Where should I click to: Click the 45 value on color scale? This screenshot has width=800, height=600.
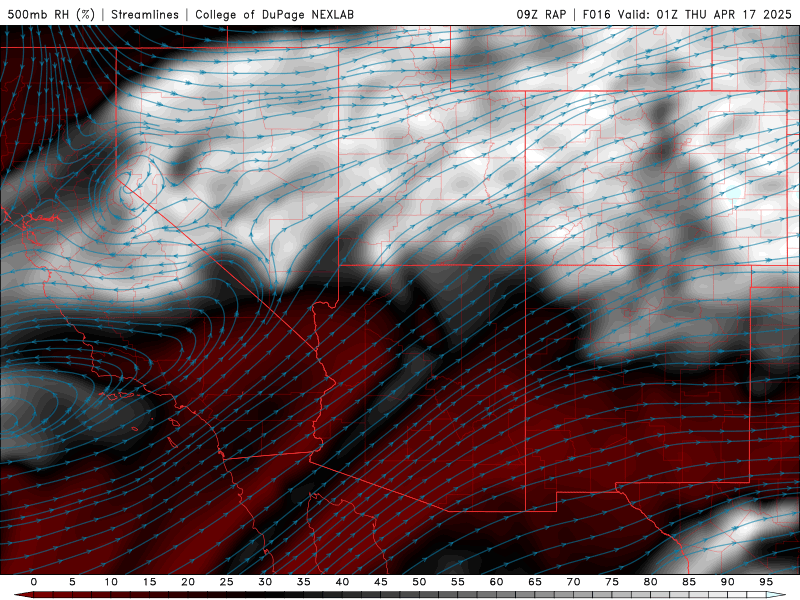coord(381,582)
